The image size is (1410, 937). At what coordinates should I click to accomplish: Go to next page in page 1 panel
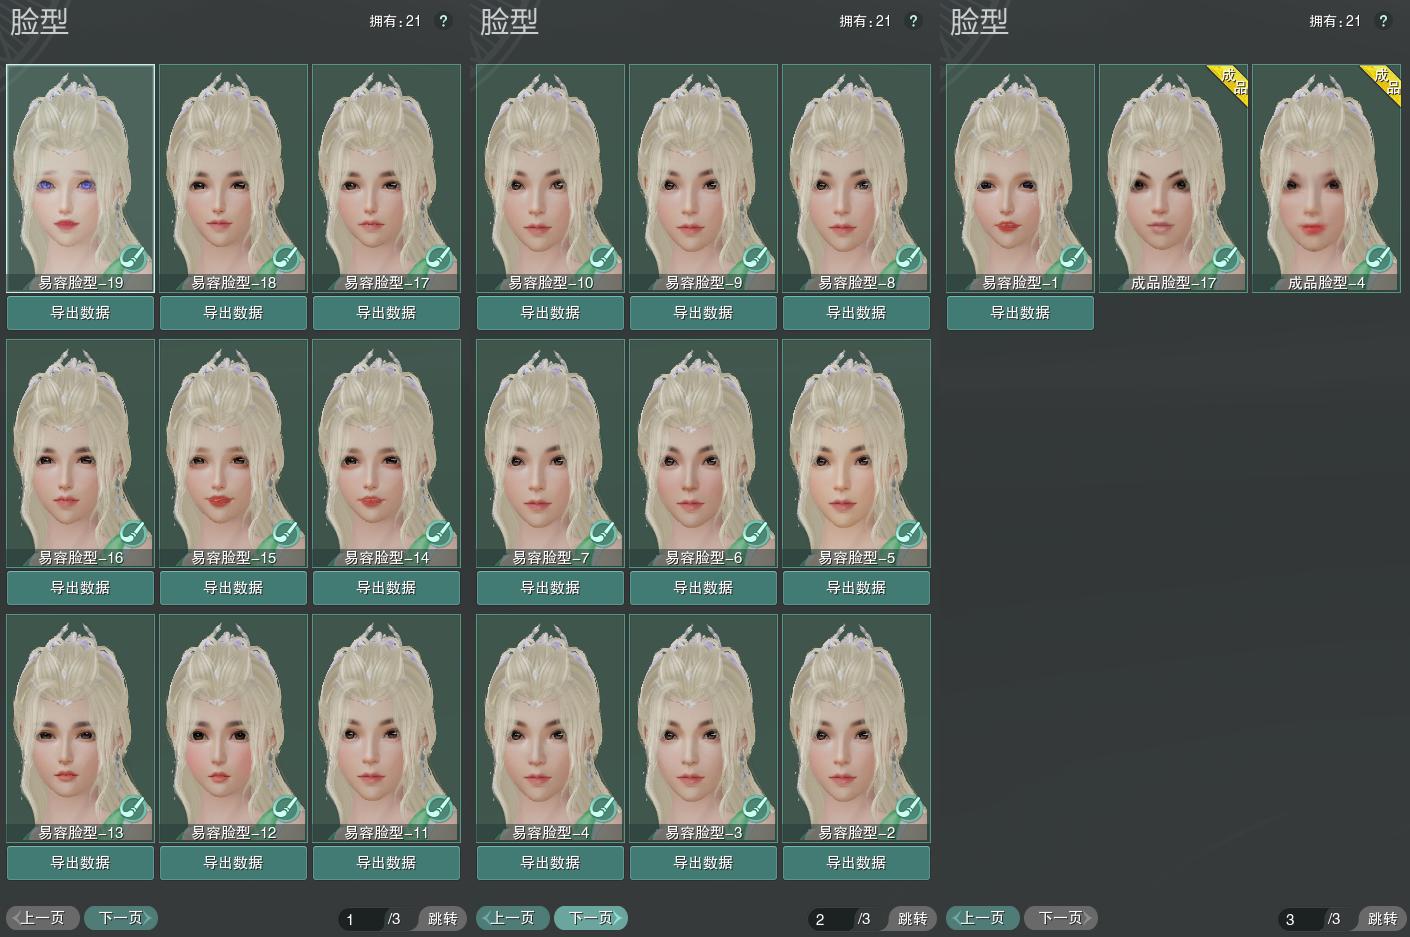121,918
